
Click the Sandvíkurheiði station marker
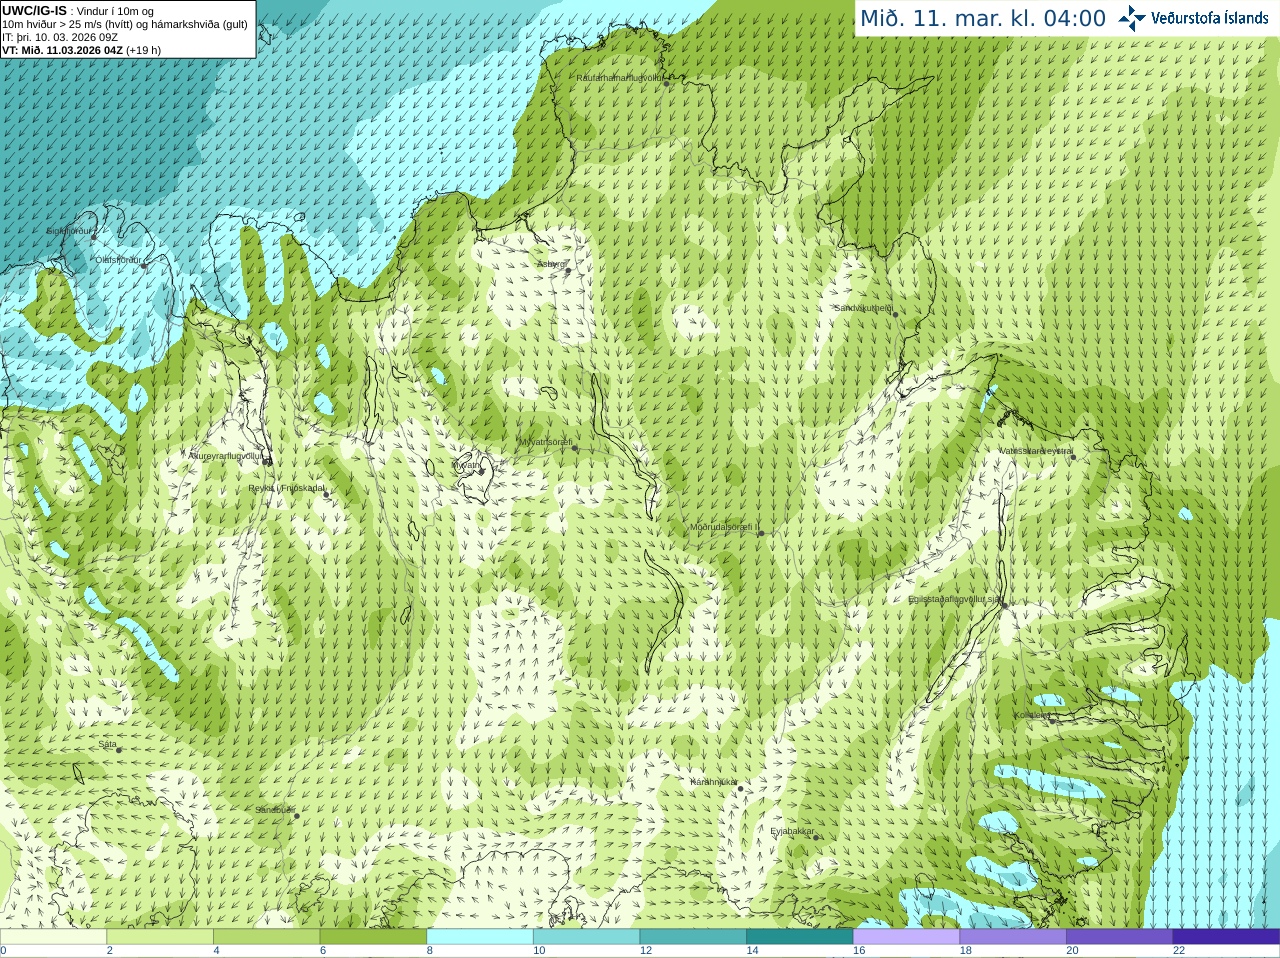point(895,314)
